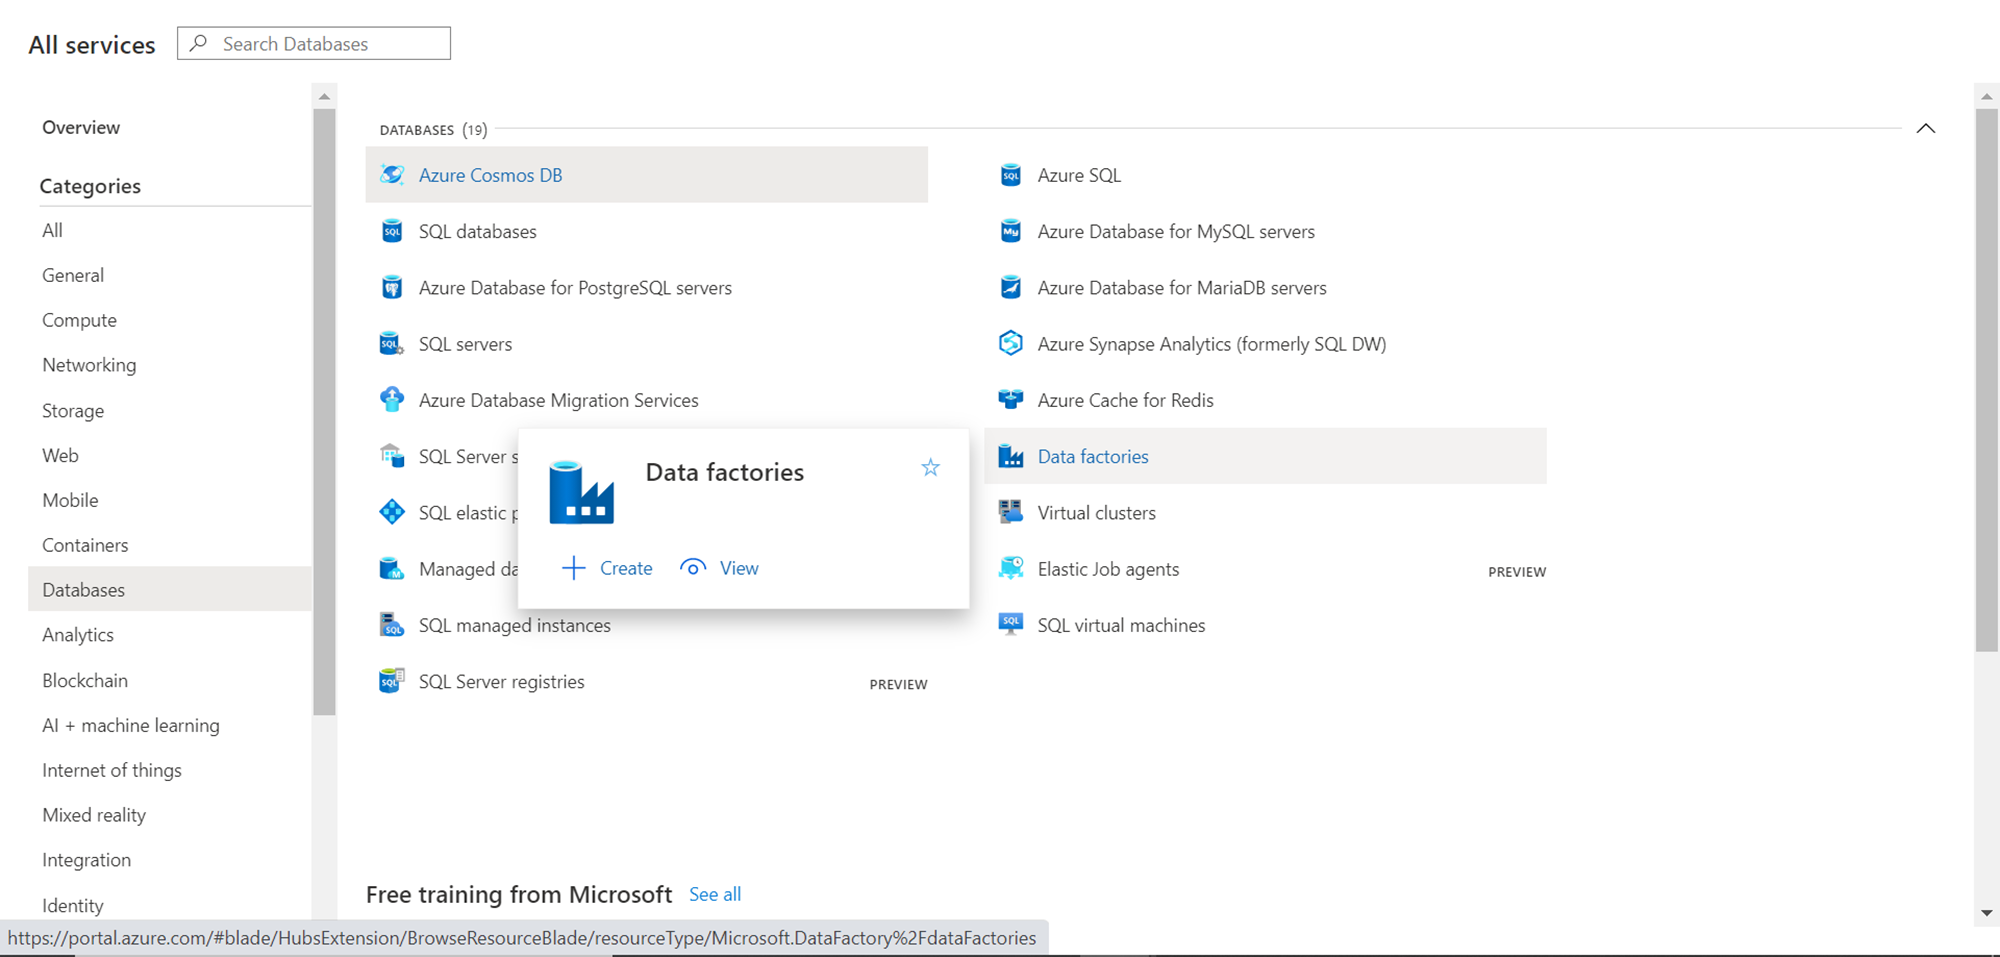Screen dimensions: 2000x957
Task: Click the Azure SQL service icon
Action: [x=1010, y=175]
